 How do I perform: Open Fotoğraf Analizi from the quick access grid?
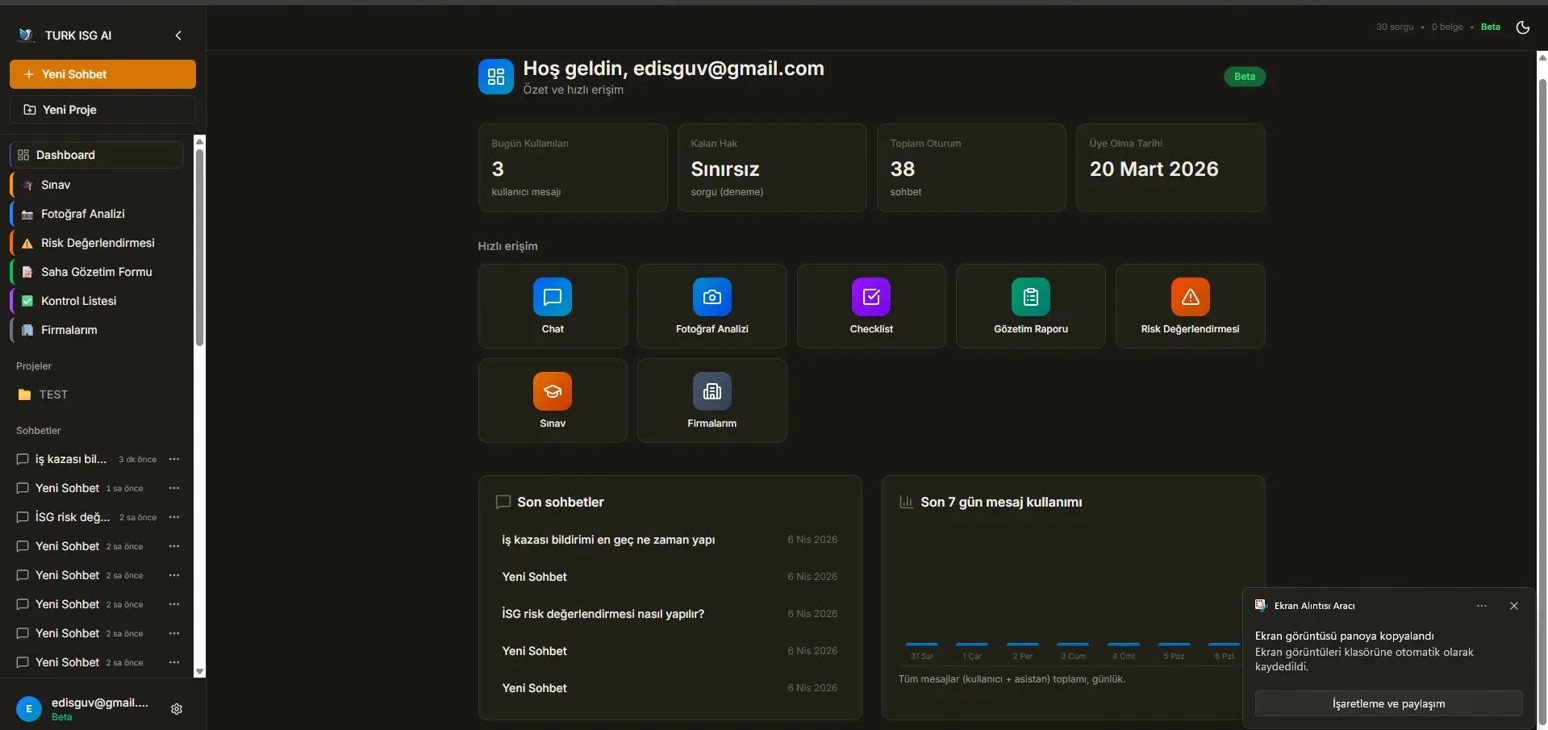711,297
